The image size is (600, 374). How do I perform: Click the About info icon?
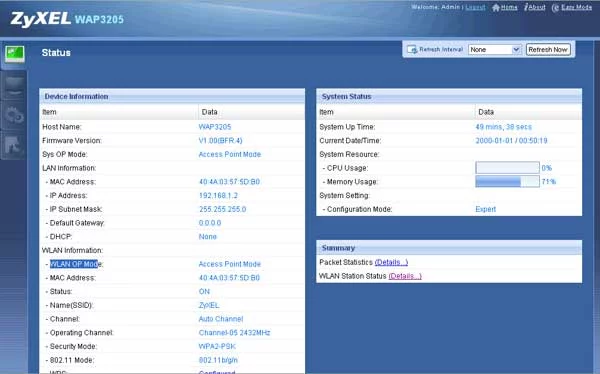coord(526,7)
